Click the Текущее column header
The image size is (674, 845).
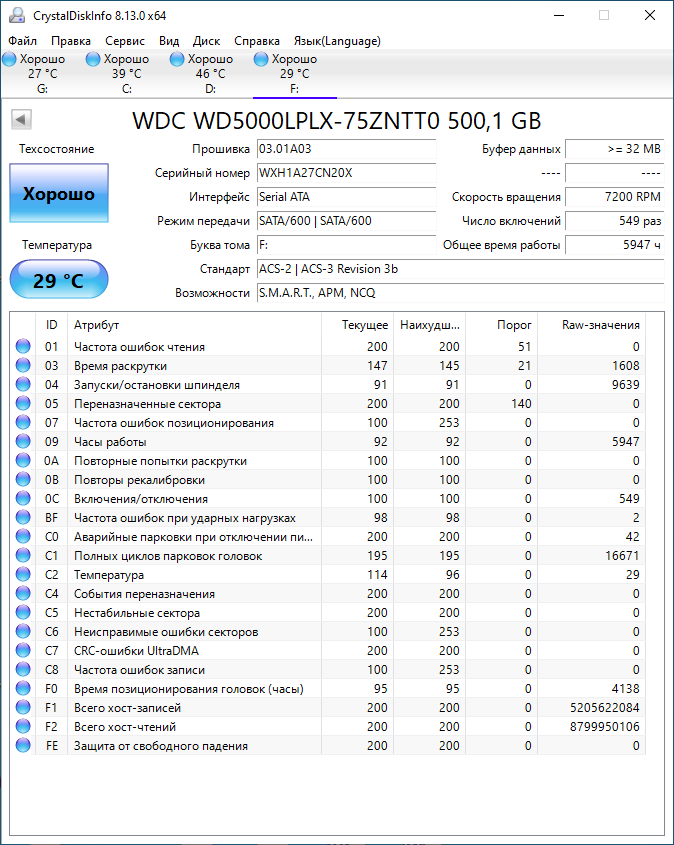(x=357, y=324)
